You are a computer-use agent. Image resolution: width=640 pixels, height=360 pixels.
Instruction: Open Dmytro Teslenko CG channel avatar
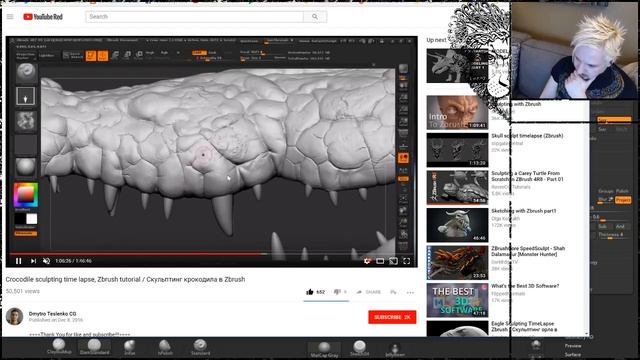click(x=14, y=316)
